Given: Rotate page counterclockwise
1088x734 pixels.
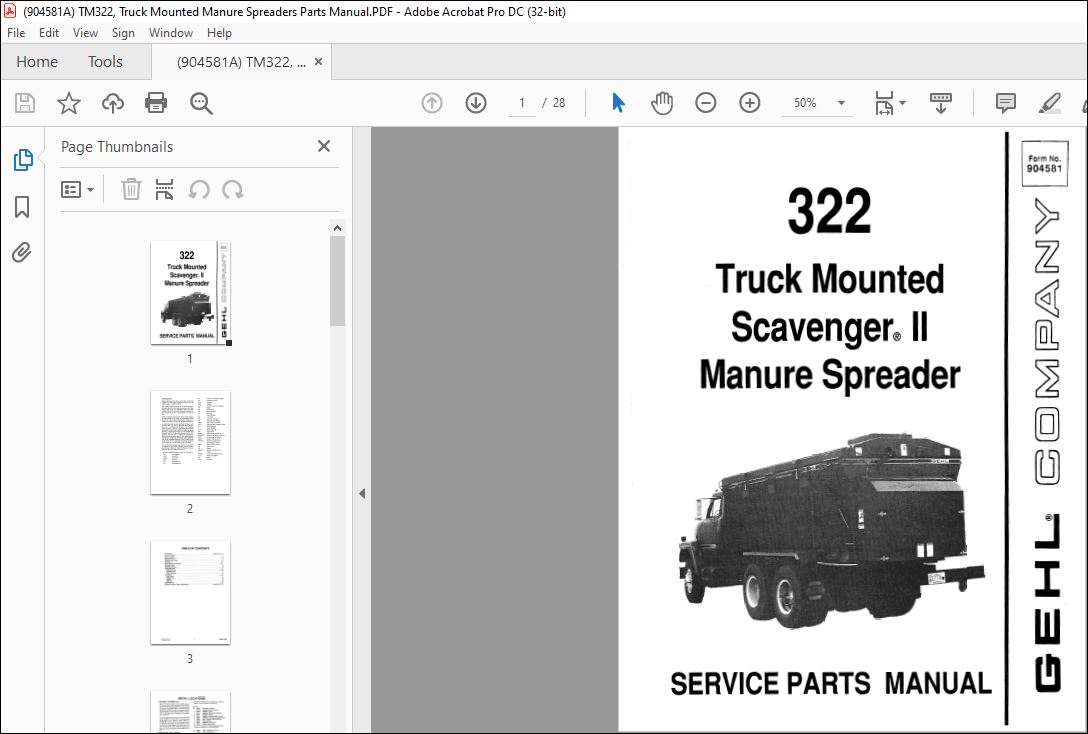Looking at the screenshot, I should click(x=199, y=189).
